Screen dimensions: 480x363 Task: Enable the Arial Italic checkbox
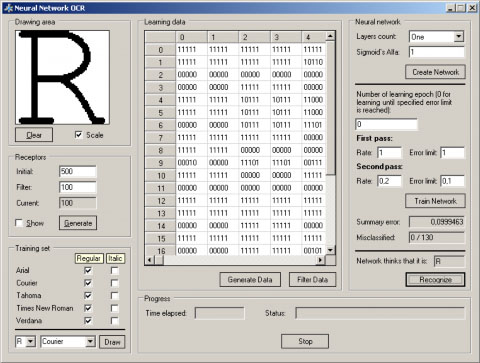(x=114, y=270)
